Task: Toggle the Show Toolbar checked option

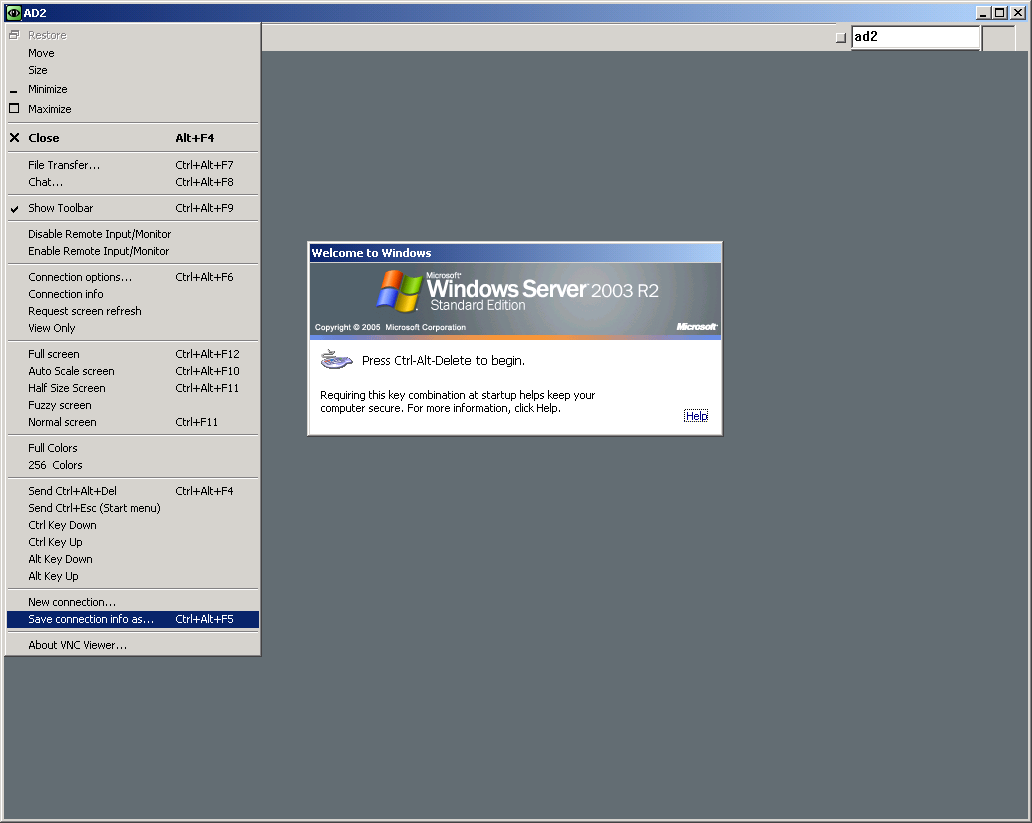Action: 61,208
